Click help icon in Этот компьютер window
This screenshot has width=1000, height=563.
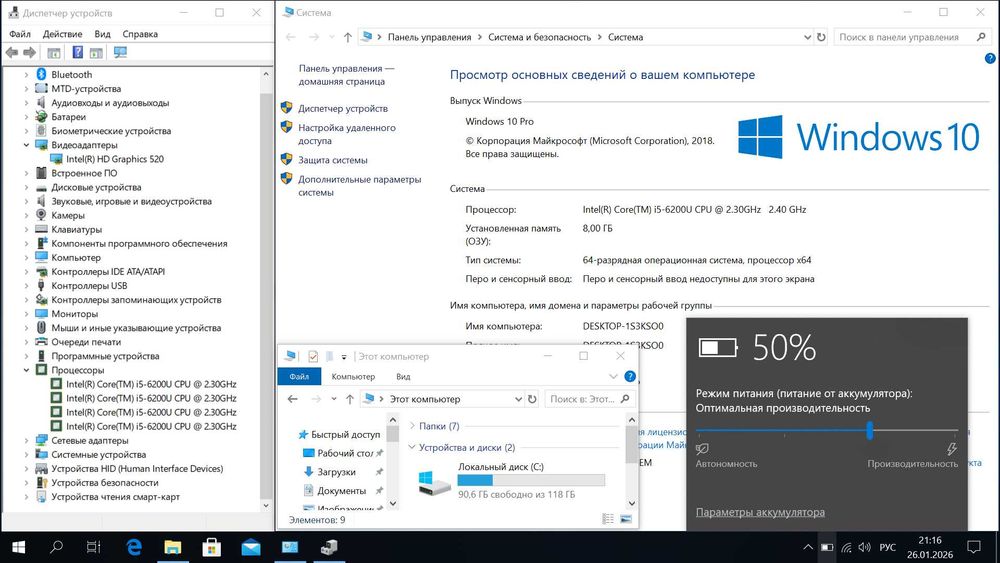(x=629, y=376)
